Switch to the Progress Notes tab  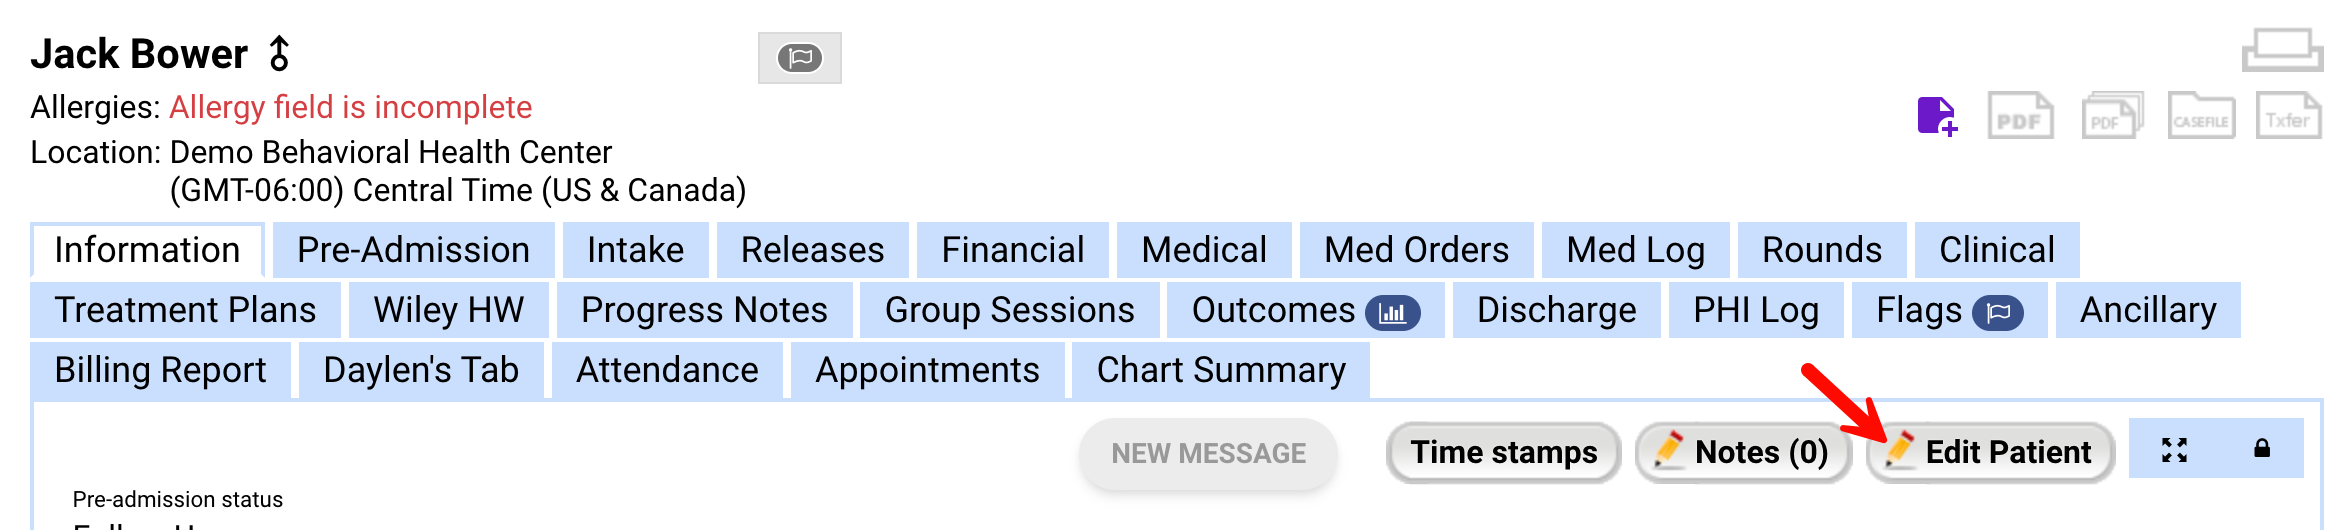pos(704,310)
